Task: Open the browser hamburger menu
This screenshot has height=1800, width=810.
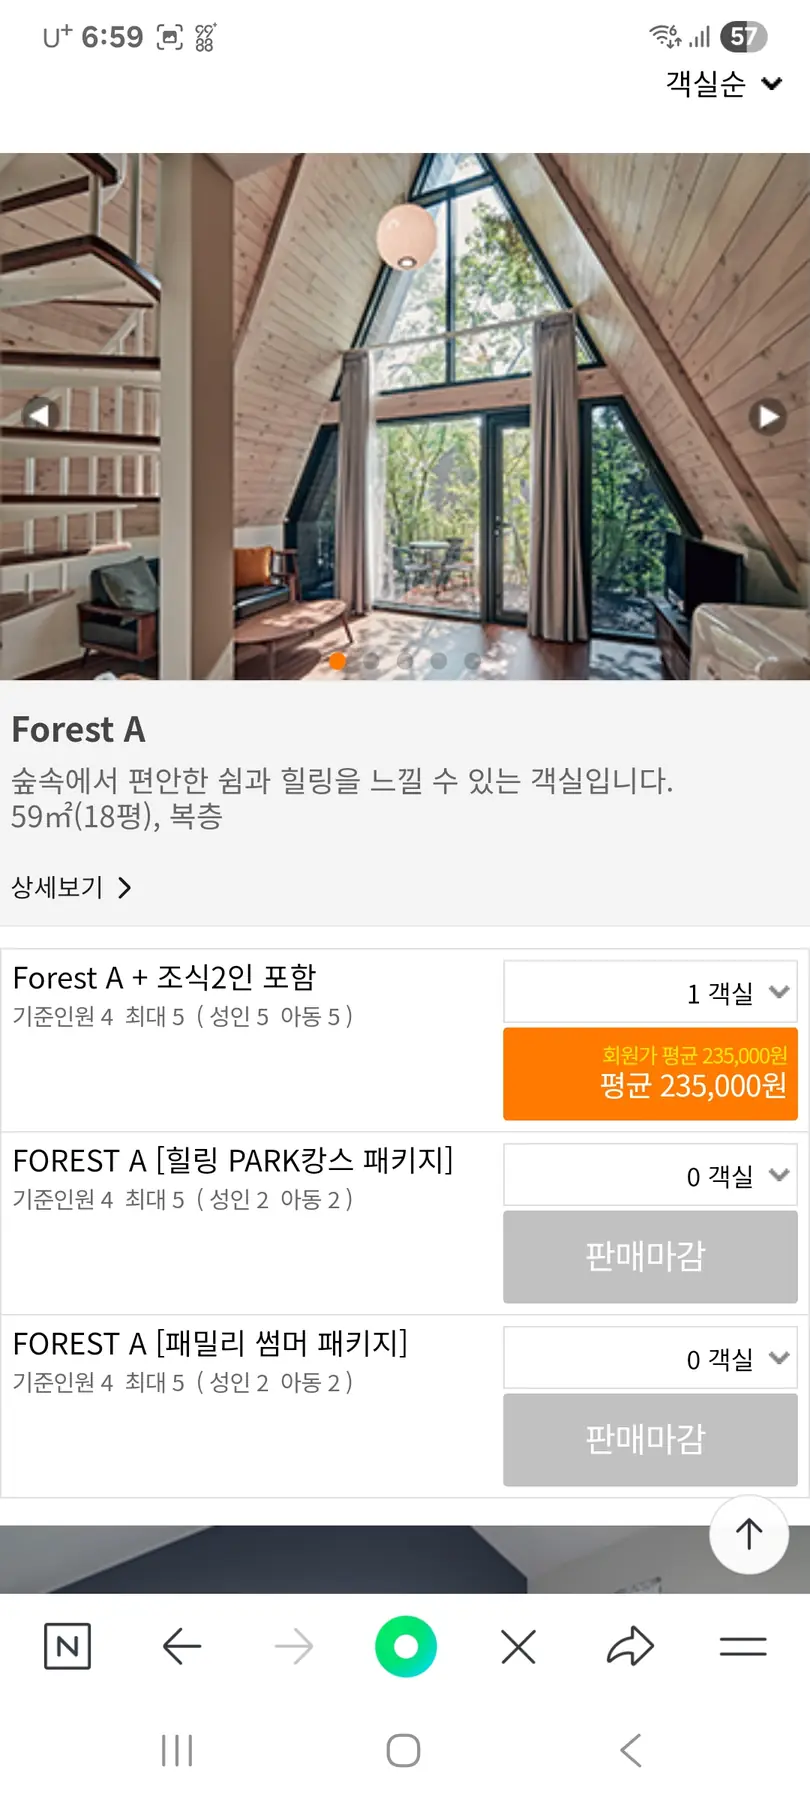Action: tap(743, 1646)
